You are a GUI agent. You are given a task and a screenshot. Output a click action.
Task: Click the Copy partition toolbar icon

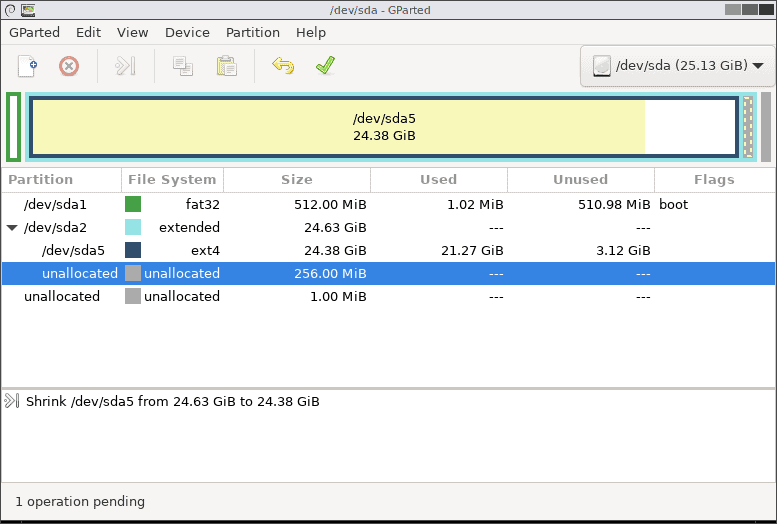coord(182,66)
